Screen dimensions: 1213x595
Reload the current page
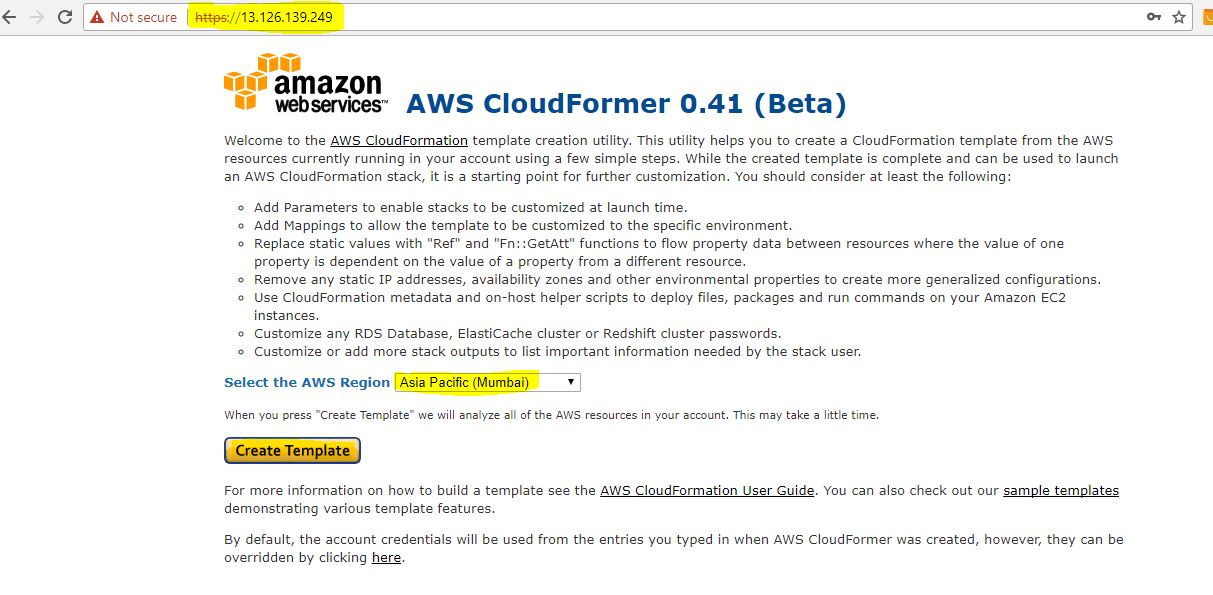point(65,17)
